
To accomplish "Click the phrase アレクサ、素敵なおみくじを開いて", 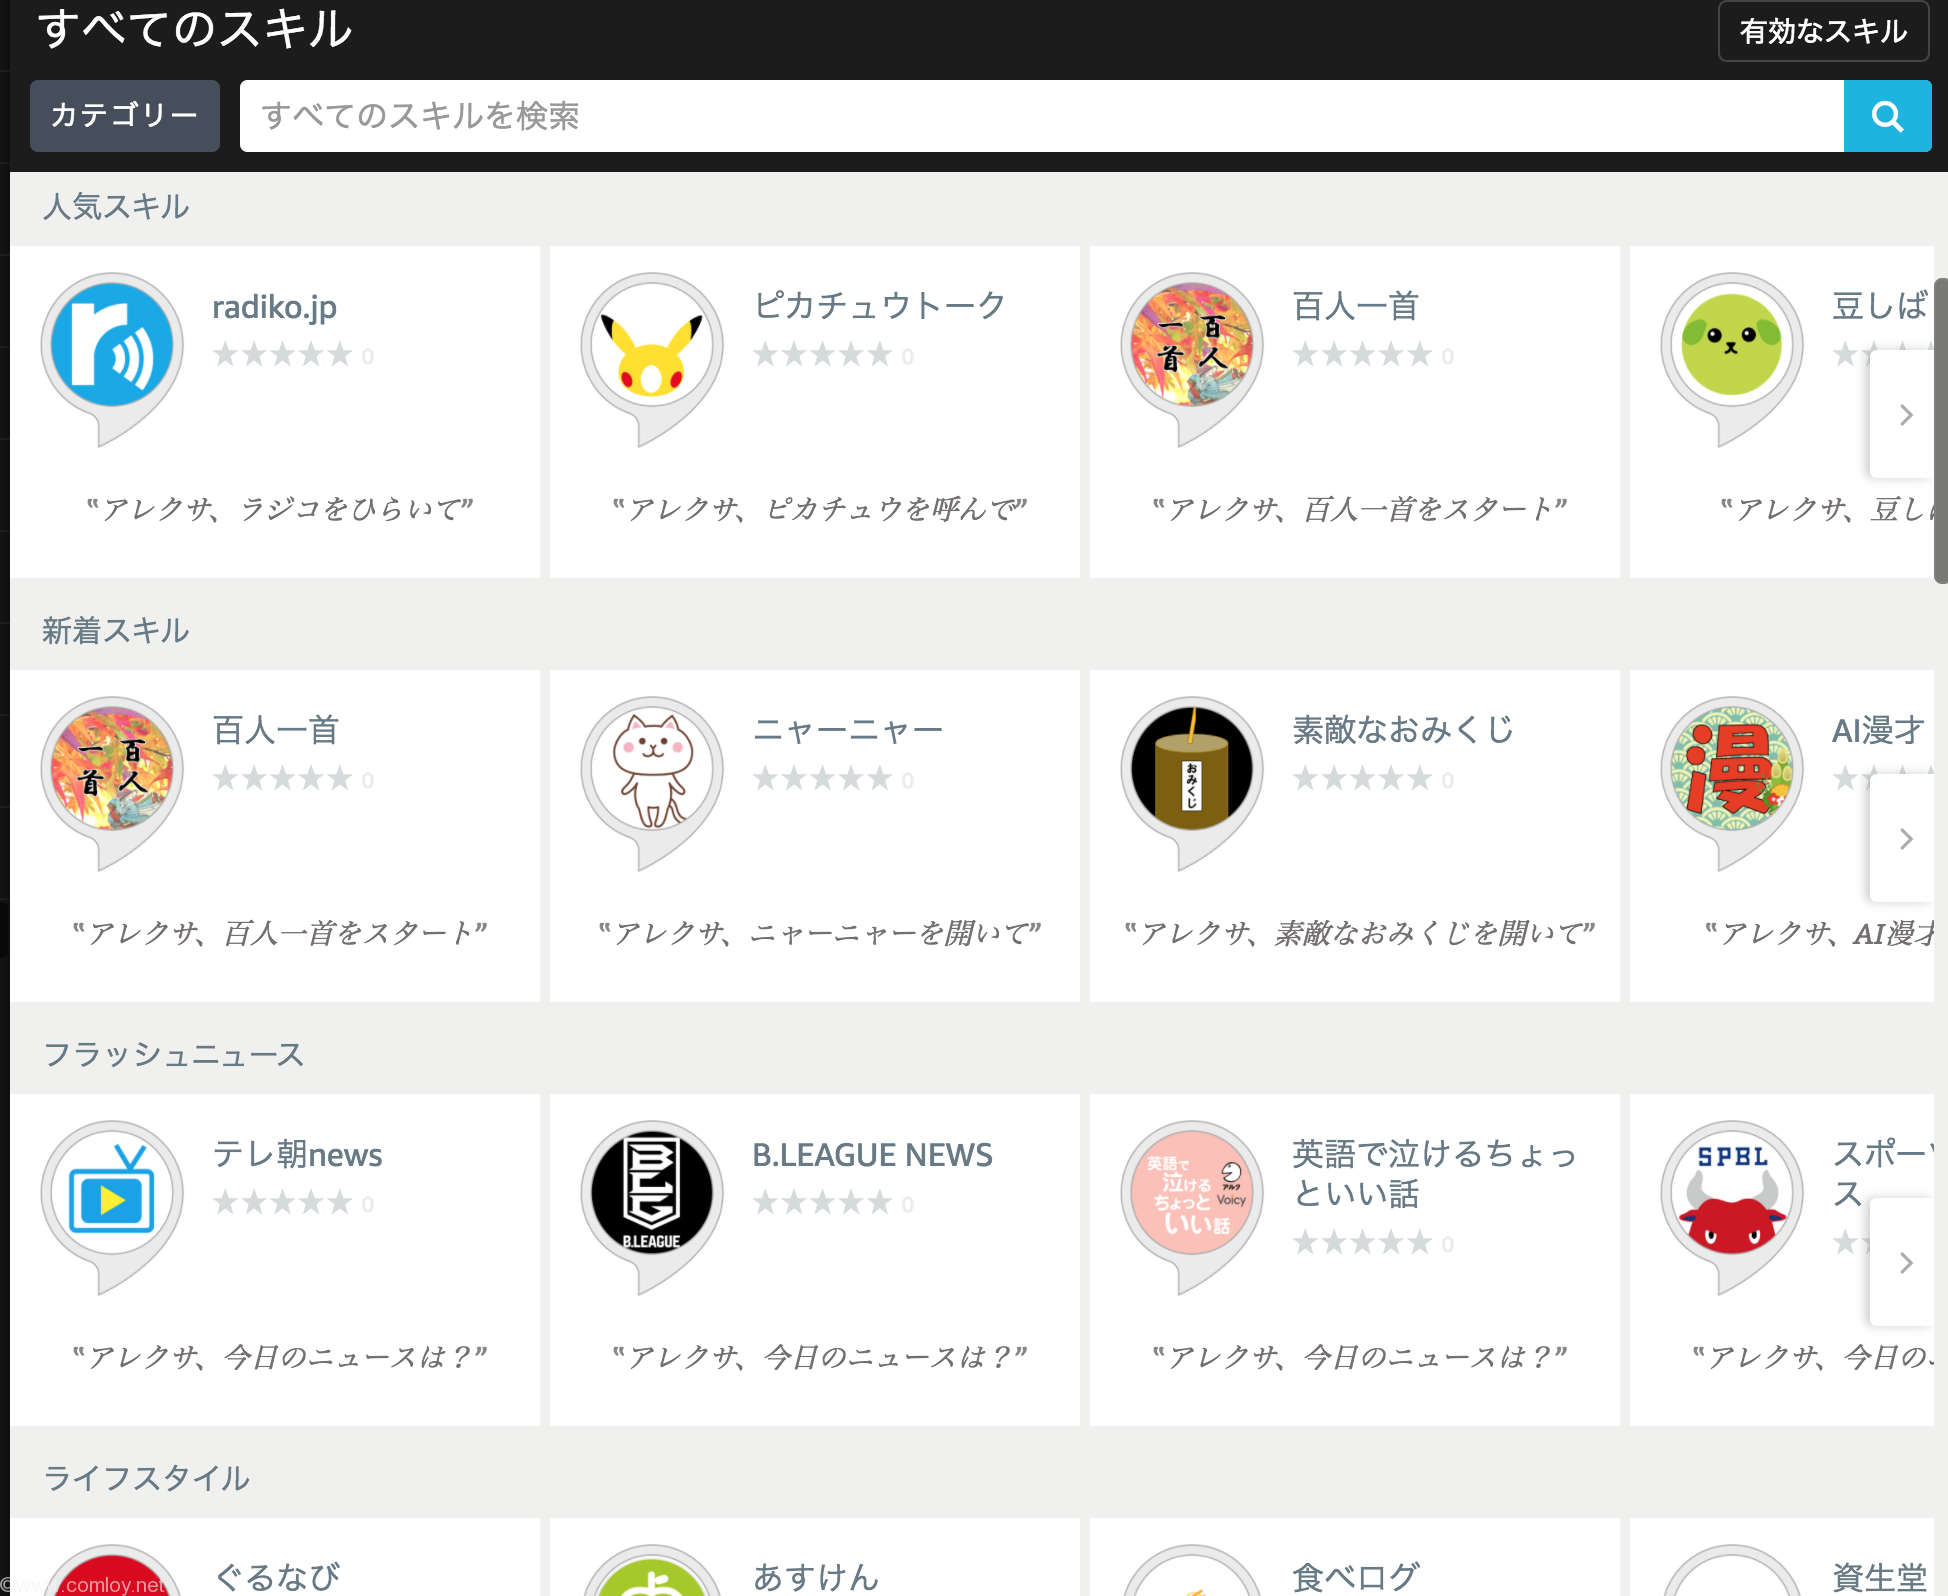I will click(x=1359, y=933).
